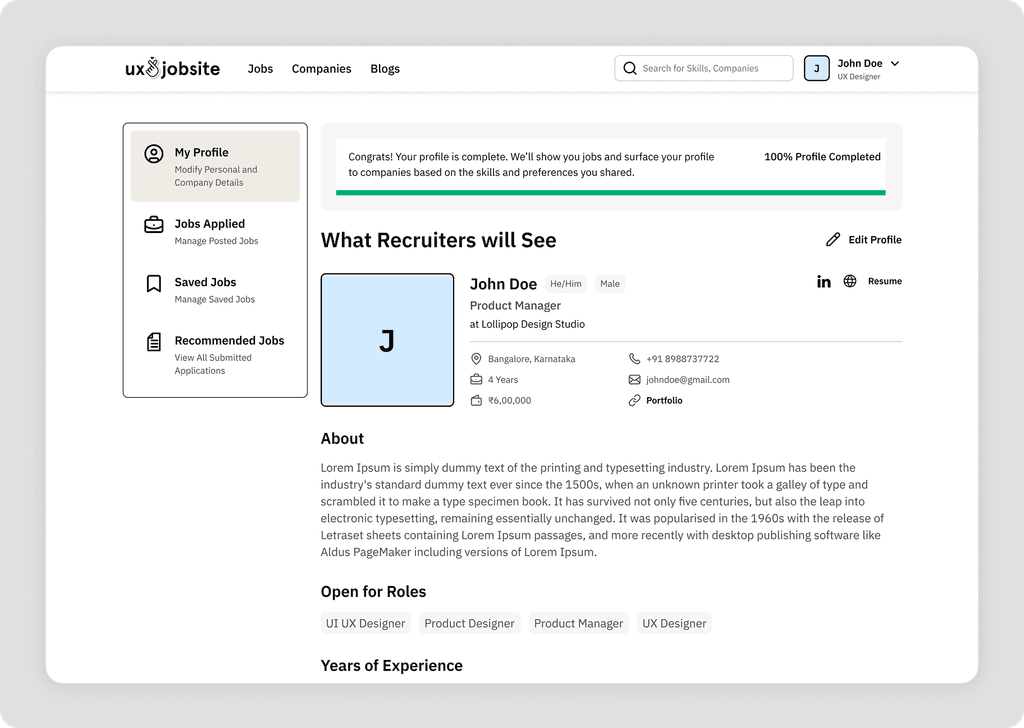The width and height of the screenshot is (1024, 728).
Task: Click the Edit Profile pencil icon
Action: coord(833,240)
